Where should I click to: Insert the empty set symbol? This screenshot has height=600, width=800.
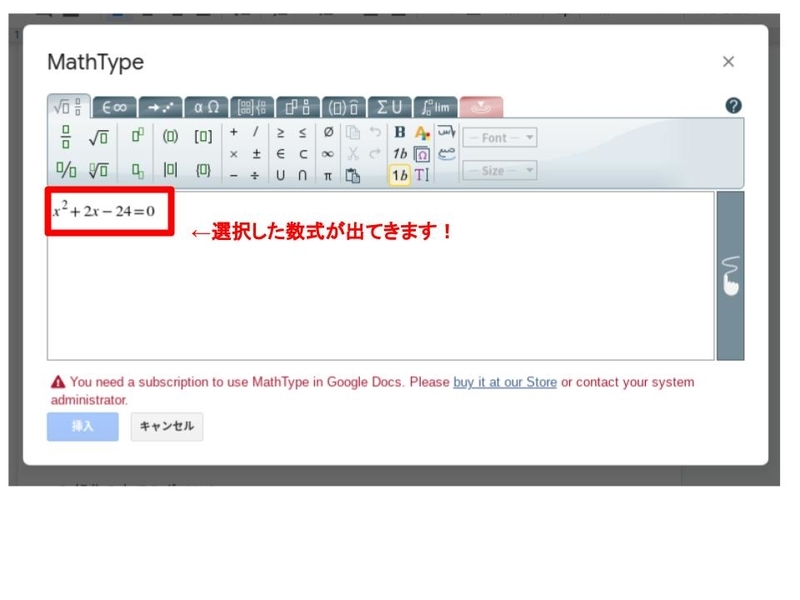click(x=328, y=133)
